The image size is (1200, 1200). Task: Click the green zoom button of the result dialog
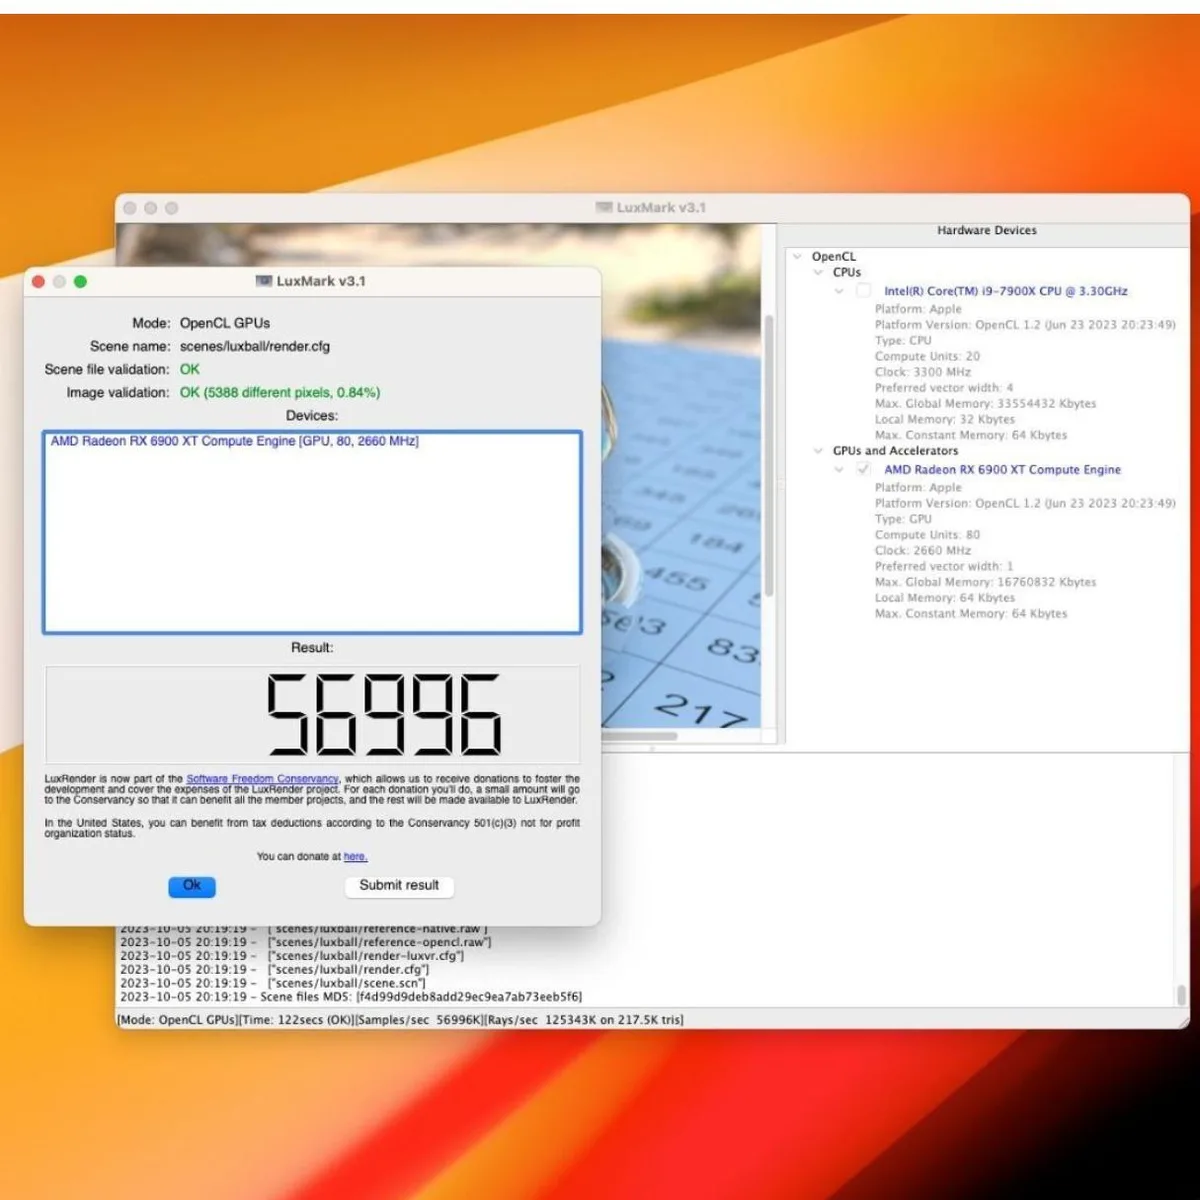coord(80,282)
